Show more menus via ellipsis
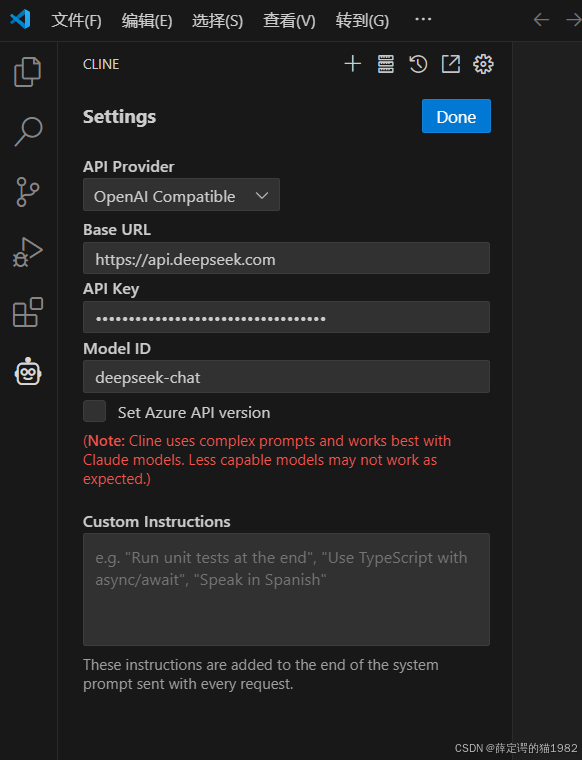The height and width of the screenshot is (760, 582). 423,19
